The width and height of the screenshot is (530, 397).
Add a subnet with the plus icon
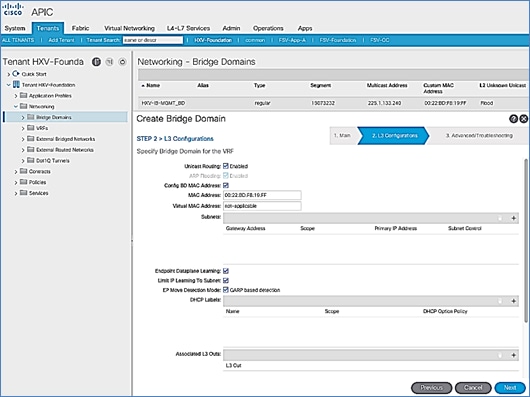(513, 218)
